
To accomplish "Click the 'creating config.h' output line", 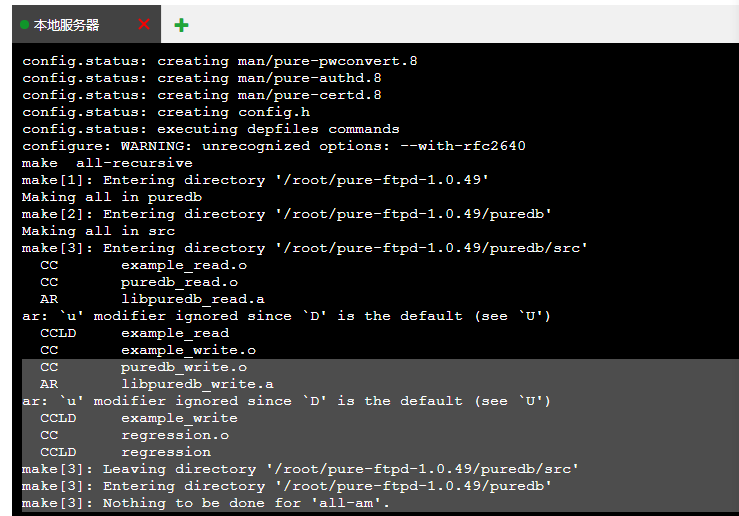I will tap(166, 112).
